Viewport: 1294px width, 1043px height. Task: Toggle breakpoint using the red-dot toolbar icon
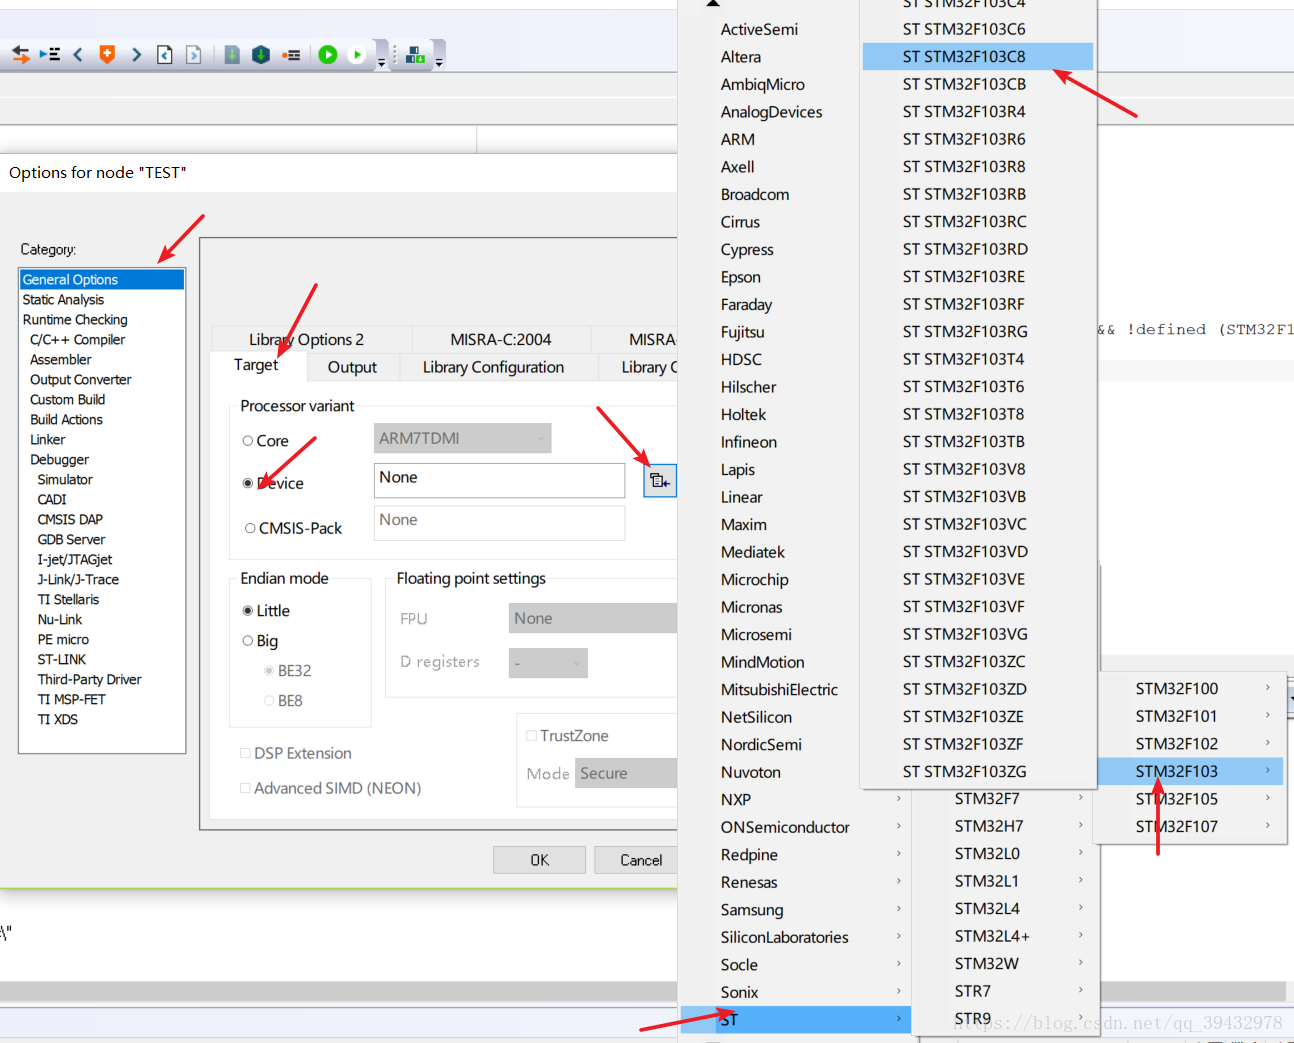coord(291,55)
